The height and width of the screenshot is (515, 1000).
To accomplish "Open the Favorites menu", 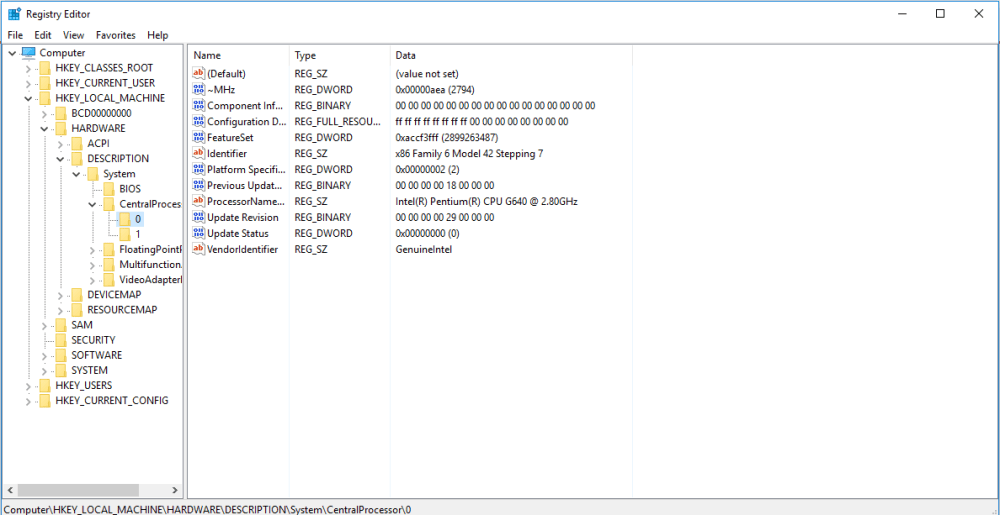I will (x=115, y=35).
